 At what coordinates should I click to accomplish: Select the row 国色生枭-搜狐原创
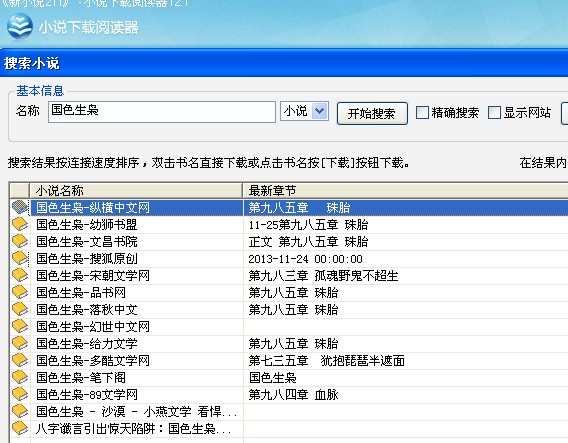pos(288,259)
